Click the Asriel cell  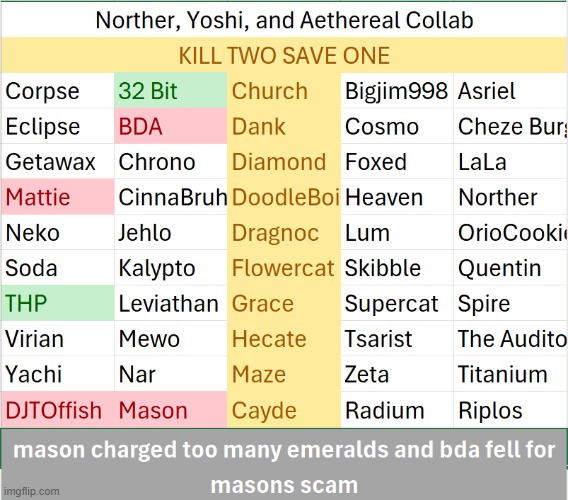511,90
